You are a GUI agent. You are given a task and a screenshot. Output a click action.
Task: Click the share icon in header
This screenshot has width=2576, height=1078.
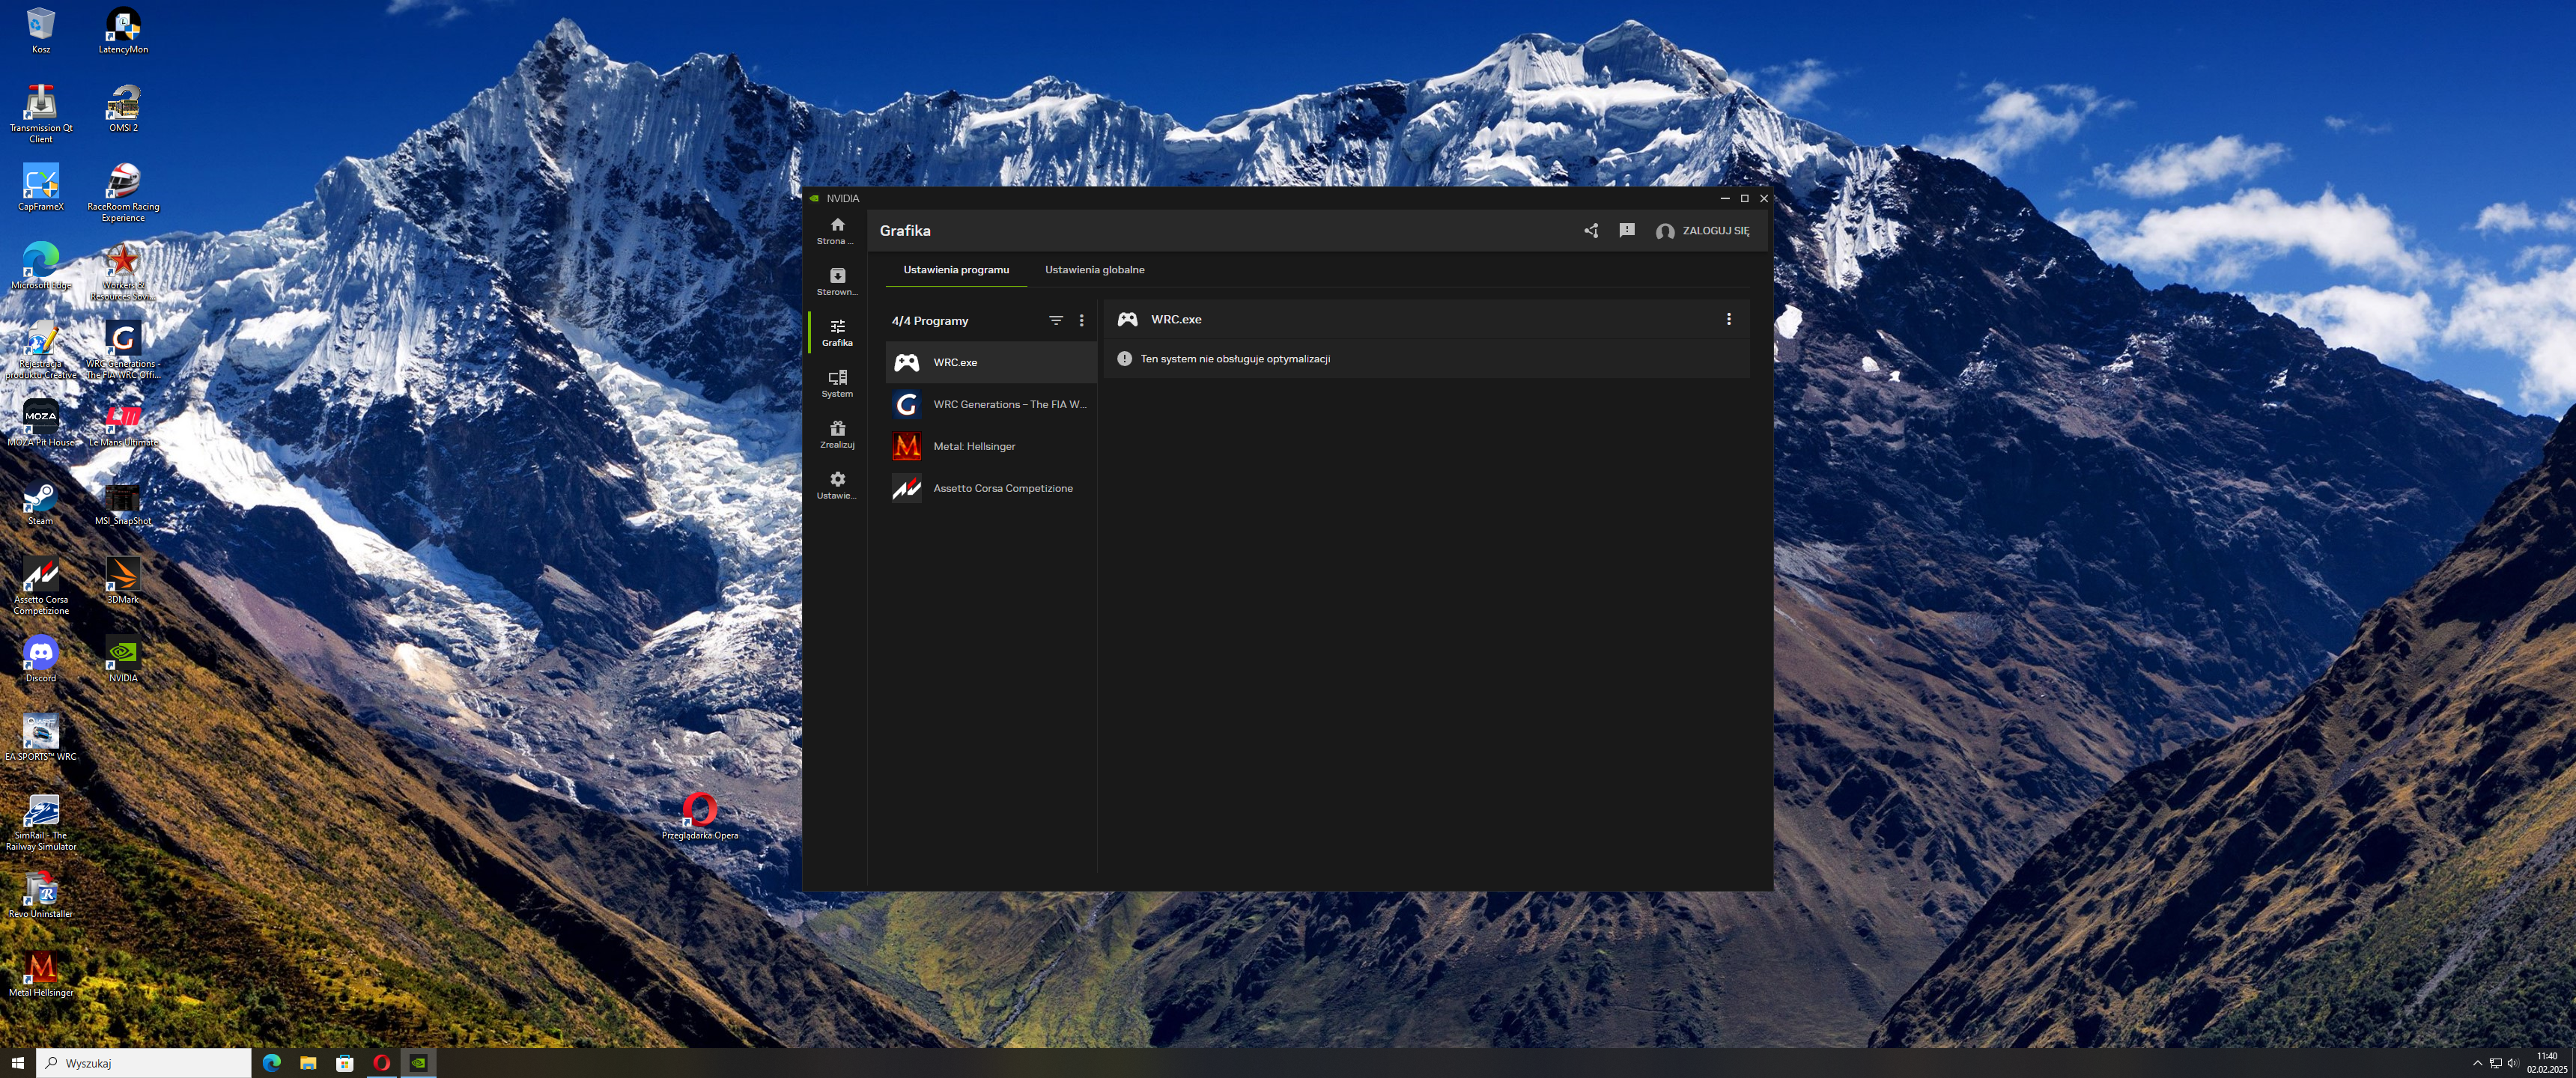(x=1591, y=231)
